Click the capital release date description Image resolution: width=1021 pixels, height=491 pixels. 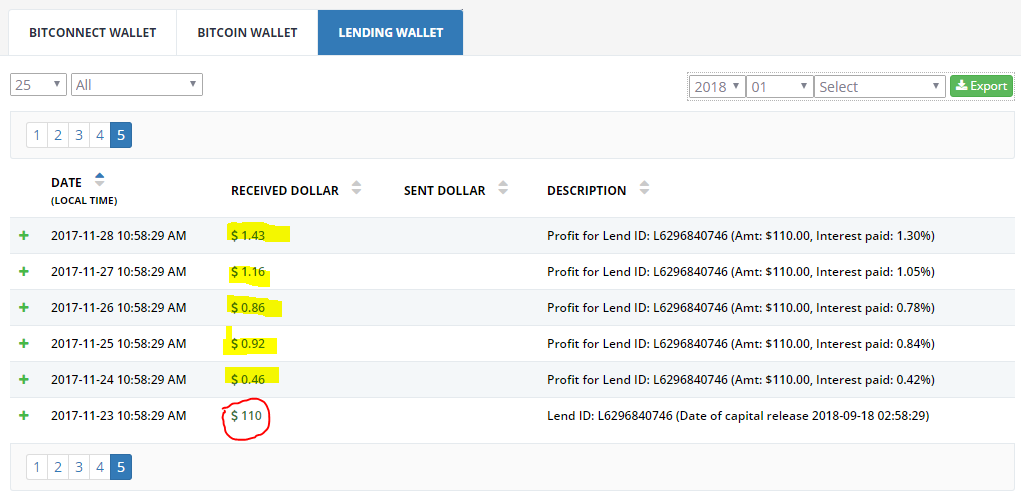(738, 415)
